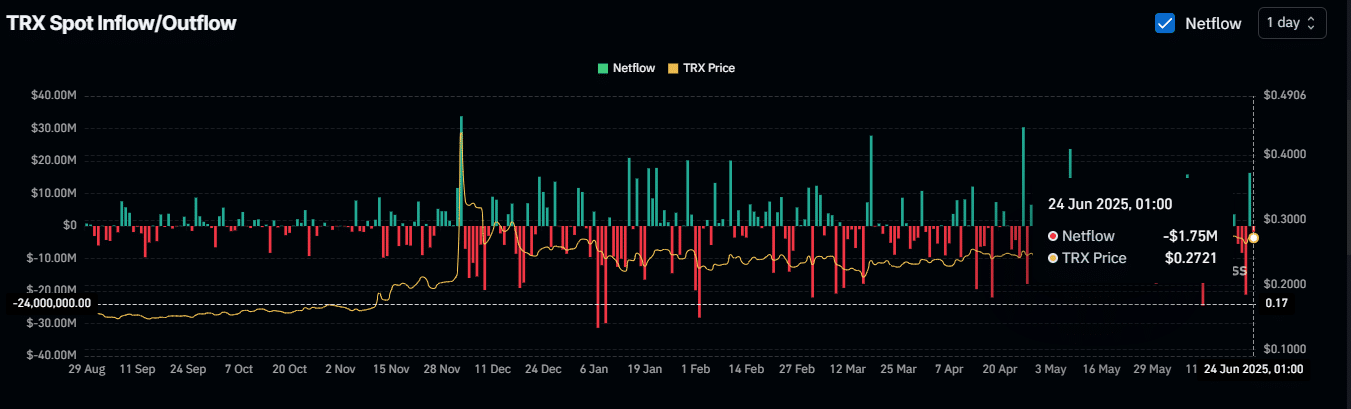The height and width of the screenshot is (409, 1351).
Task: Toggle the TRX Price legend series
Action: pyautogui.click(x=701, y=68)
